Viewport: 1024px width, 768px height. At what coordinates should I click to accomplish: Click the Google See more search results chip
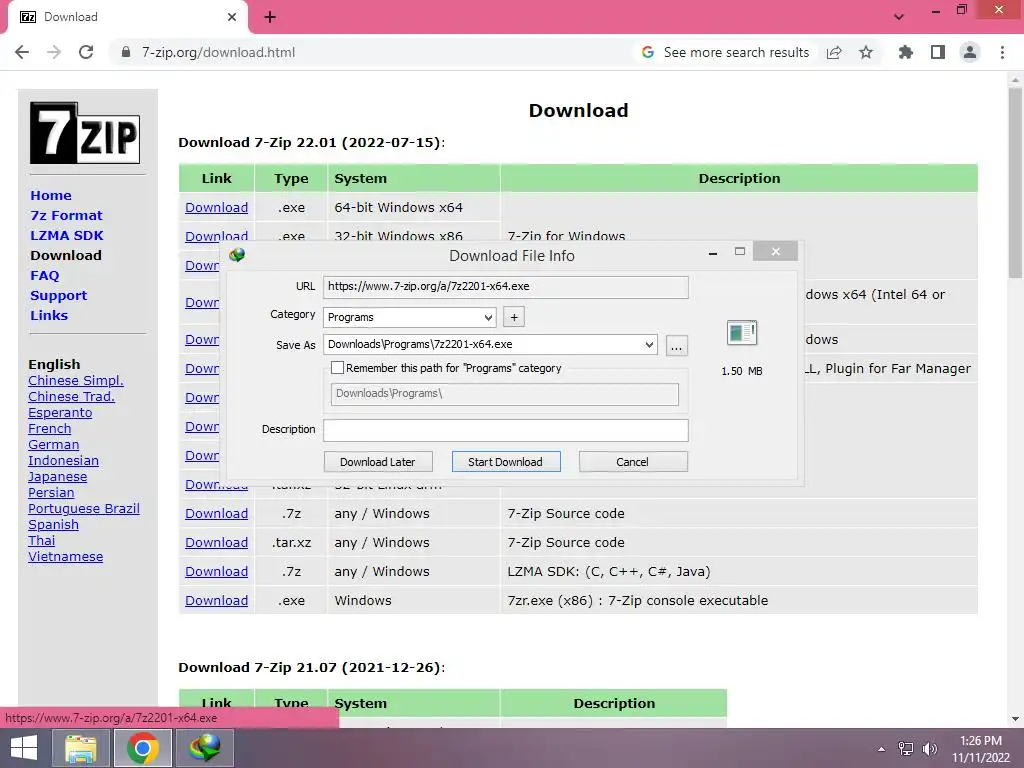coord(726,52)
